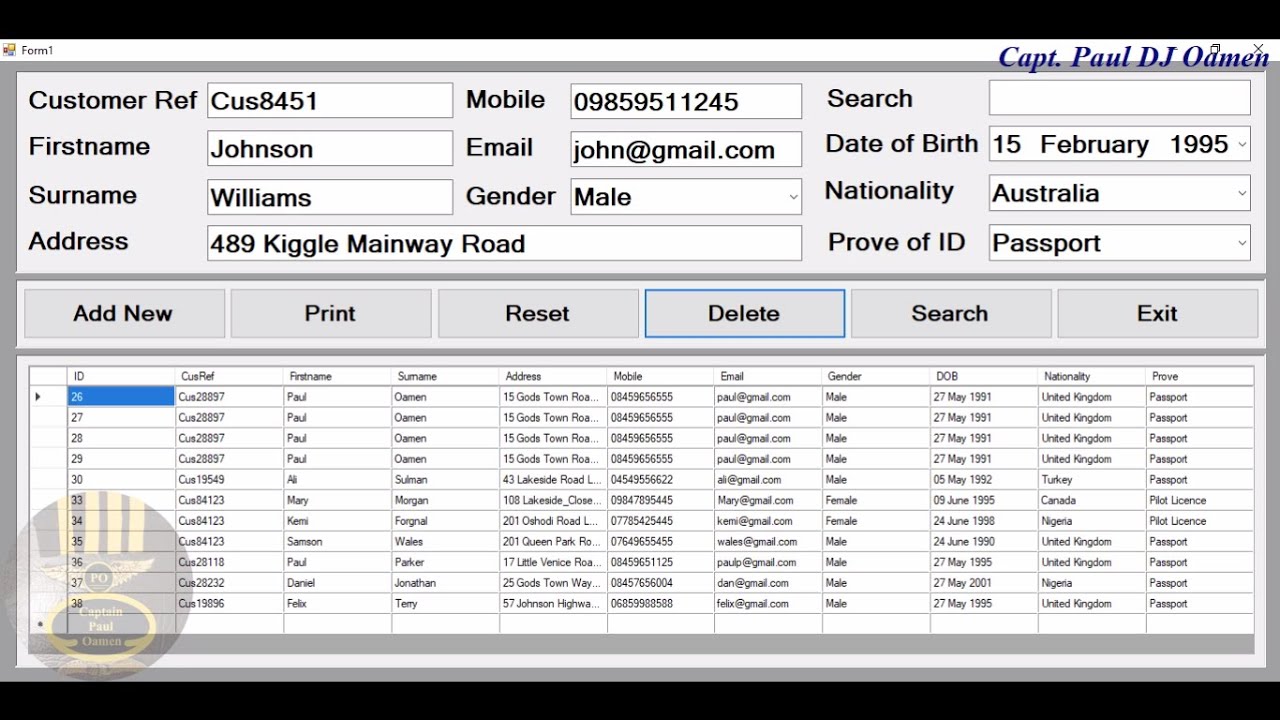The width and height of the screenshot is (1280, 720).
Task: Click the grid's Email column header
Action: coord(768,376)
